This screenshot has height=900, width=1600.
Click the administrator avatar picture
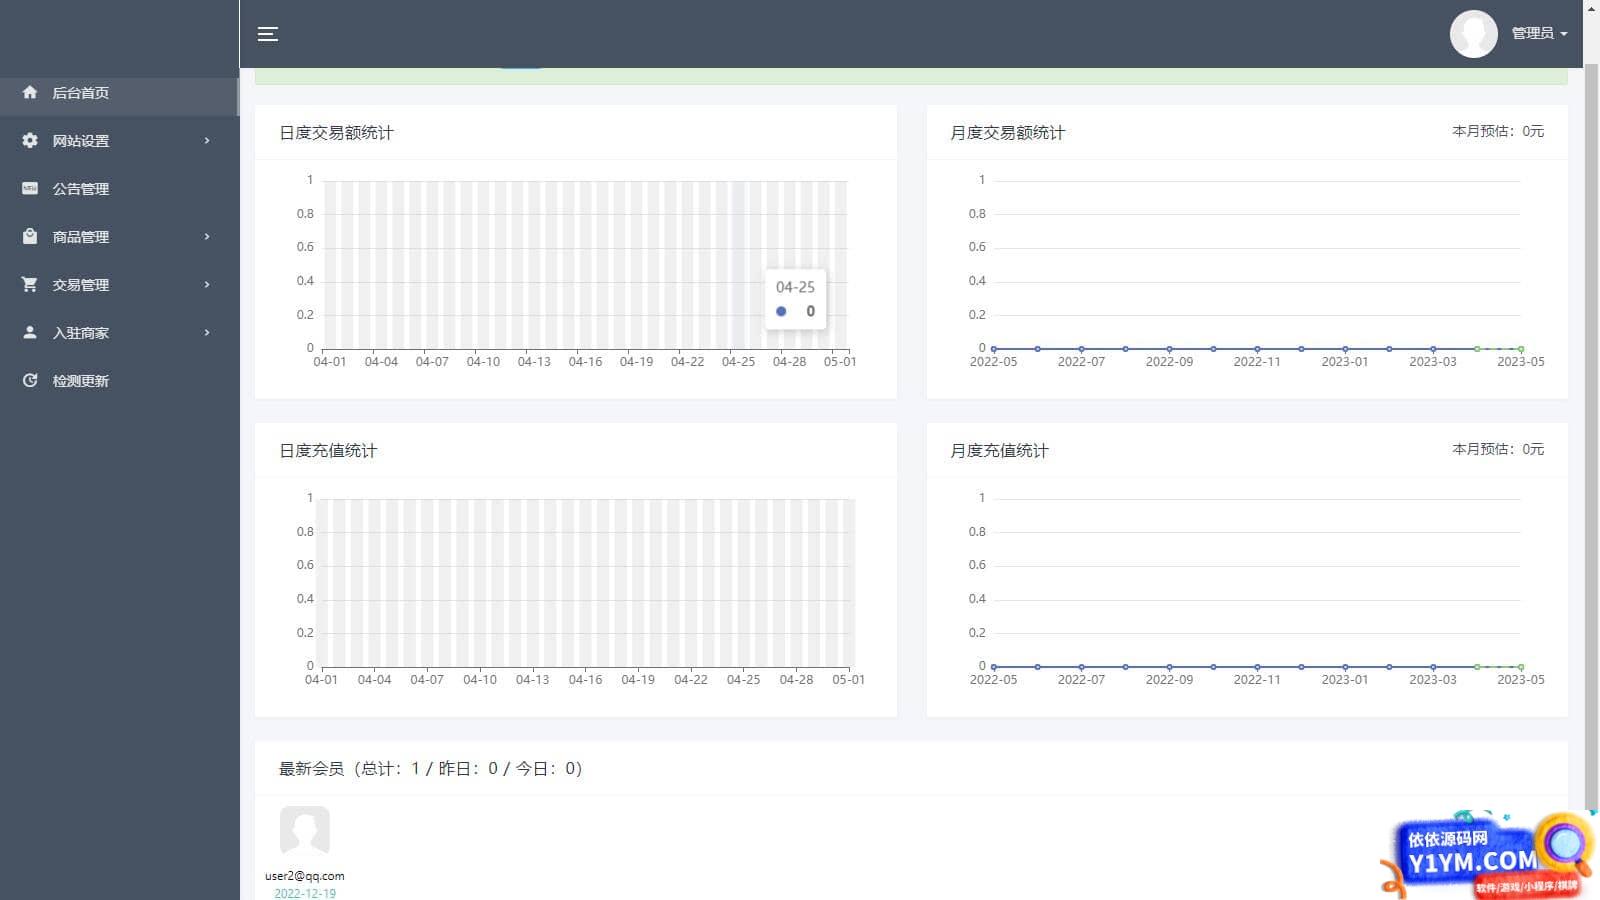[1473, 34]
